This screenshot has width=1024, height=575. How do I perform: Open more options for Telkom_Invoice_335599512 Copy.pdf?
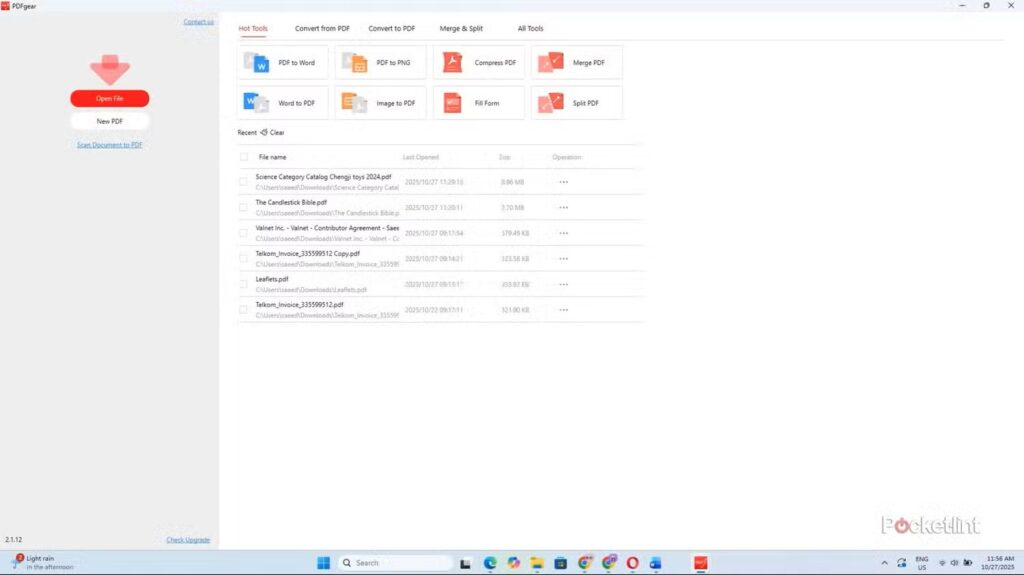pos(563,258)
